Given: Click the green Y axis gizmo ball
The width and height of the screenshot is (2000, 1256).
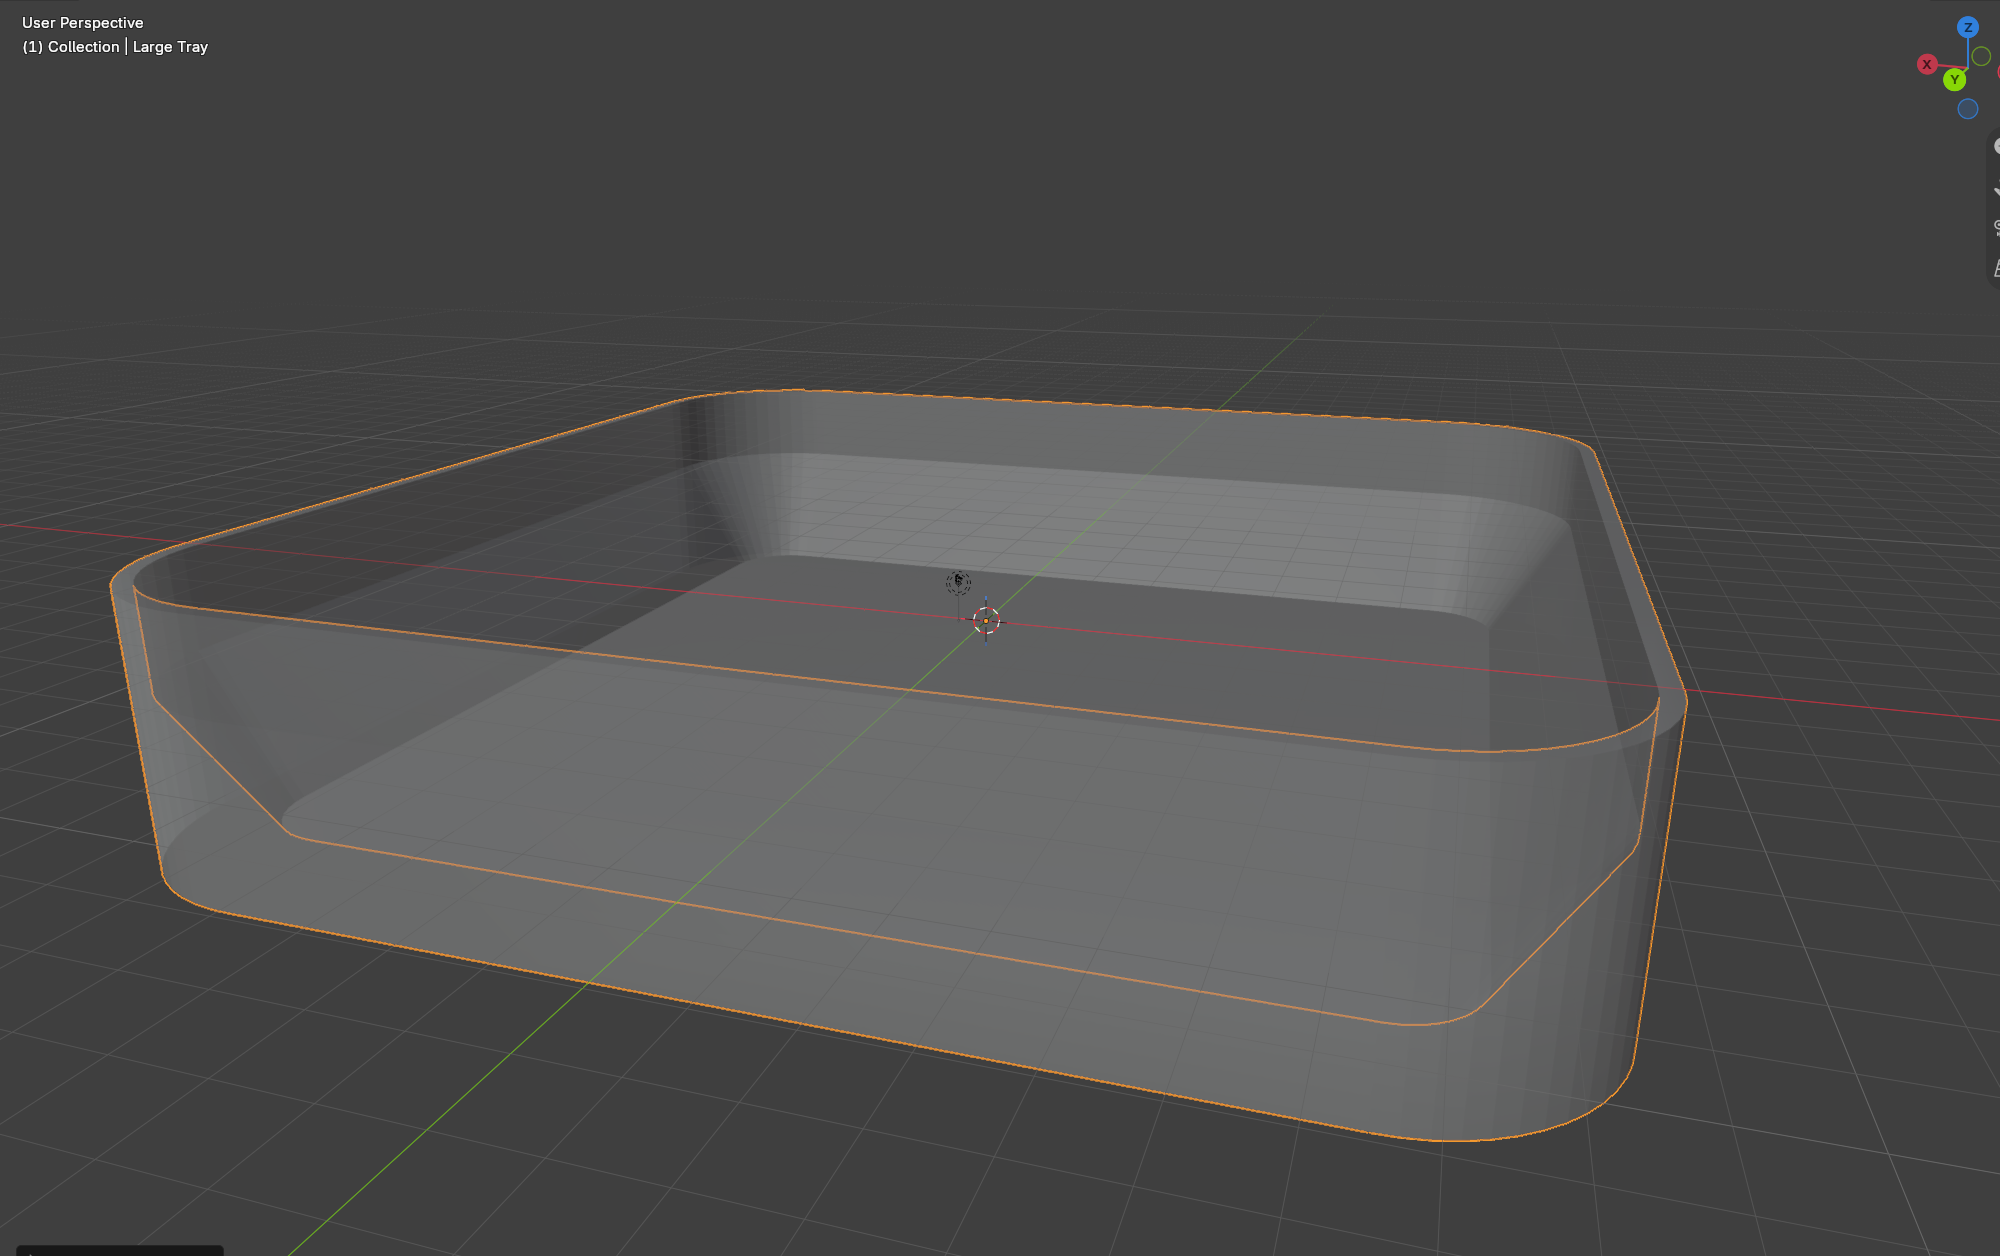Looking at the screenshot, I should (x=1955, y=80).
